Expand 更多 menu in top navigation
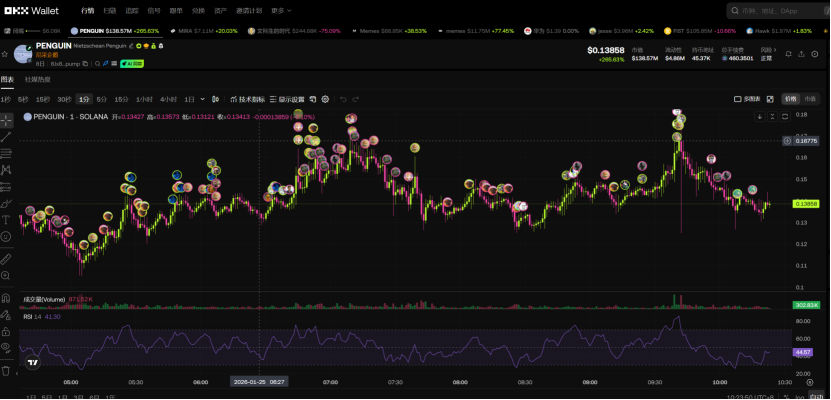 coord(280,11)
